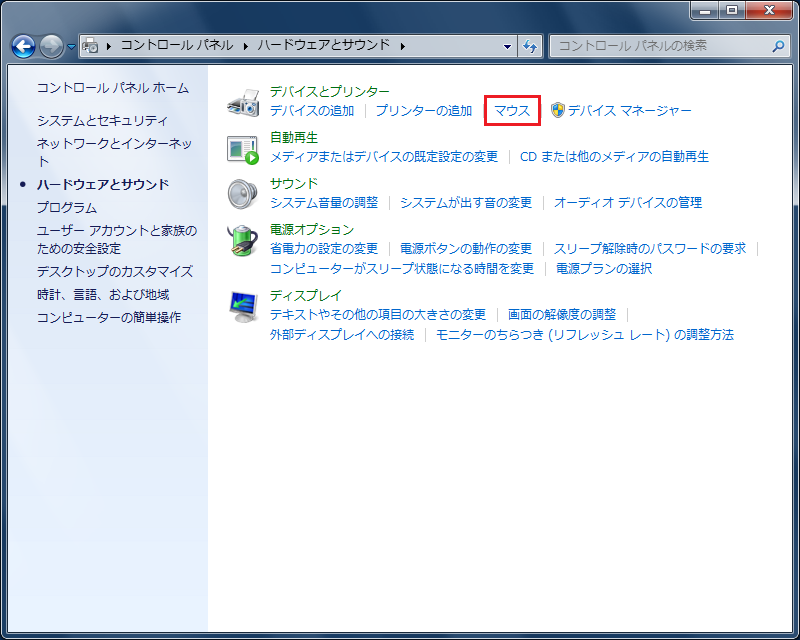Click the AutoPlay (自動再生) icon
This screenshot has height=640, width=800.
(243, 148)
